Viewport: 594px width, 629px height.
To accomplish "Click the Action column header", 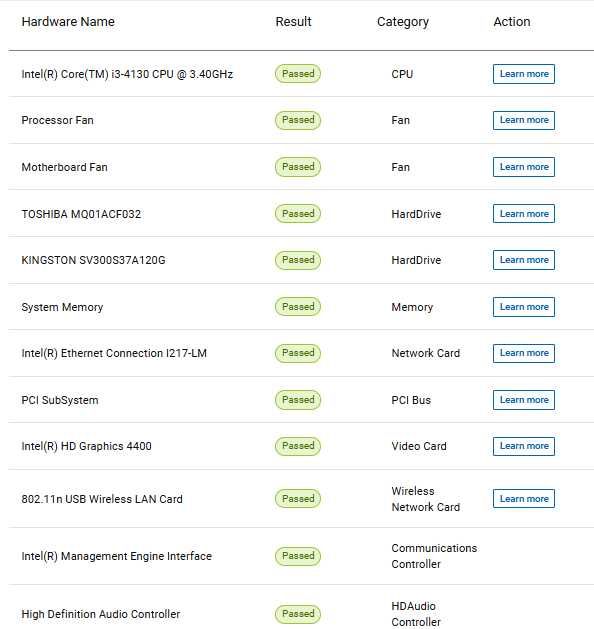I will (x=512, y=22).
